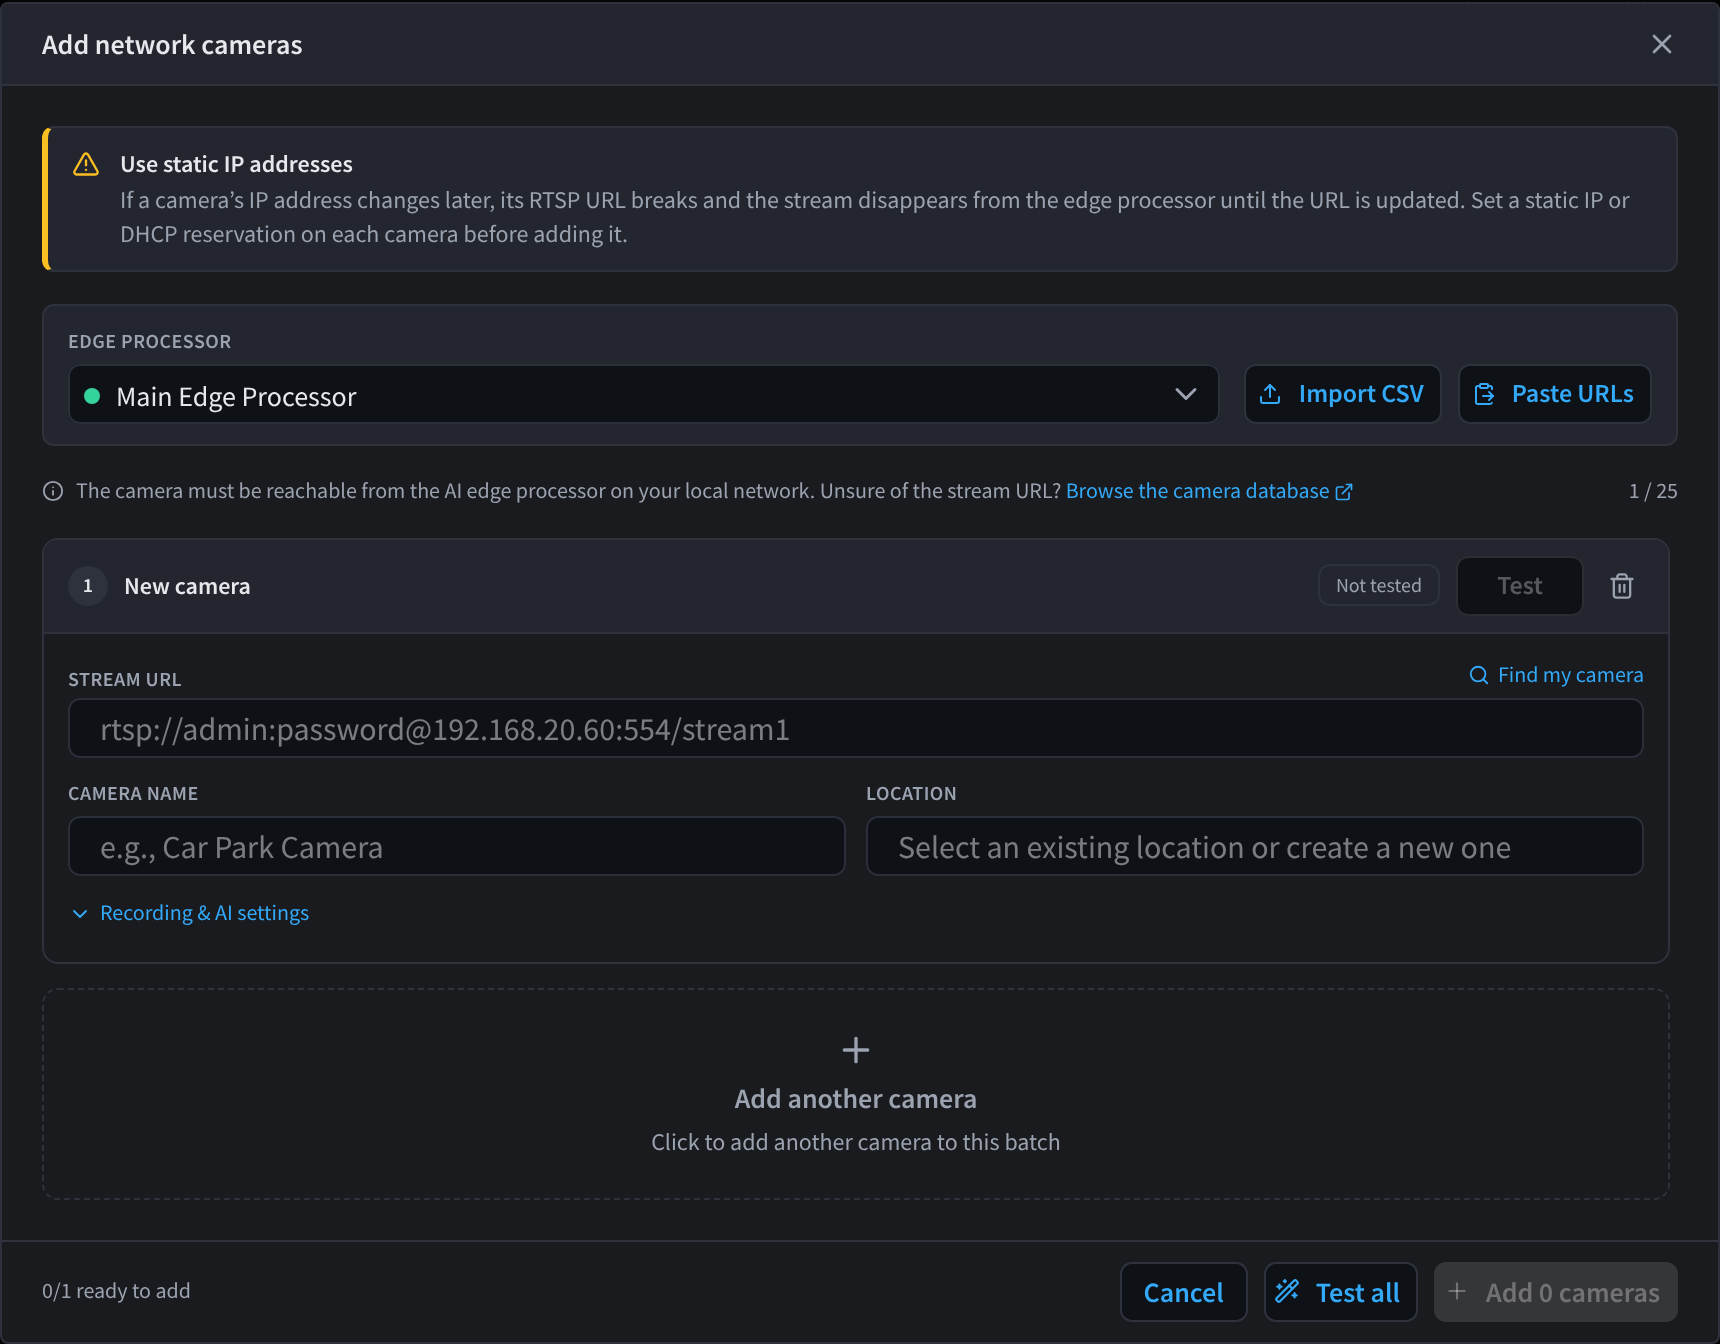Screen dimensions: 1720x1344
Task: Click the camera number 1 badge
Action: point(88,586)
